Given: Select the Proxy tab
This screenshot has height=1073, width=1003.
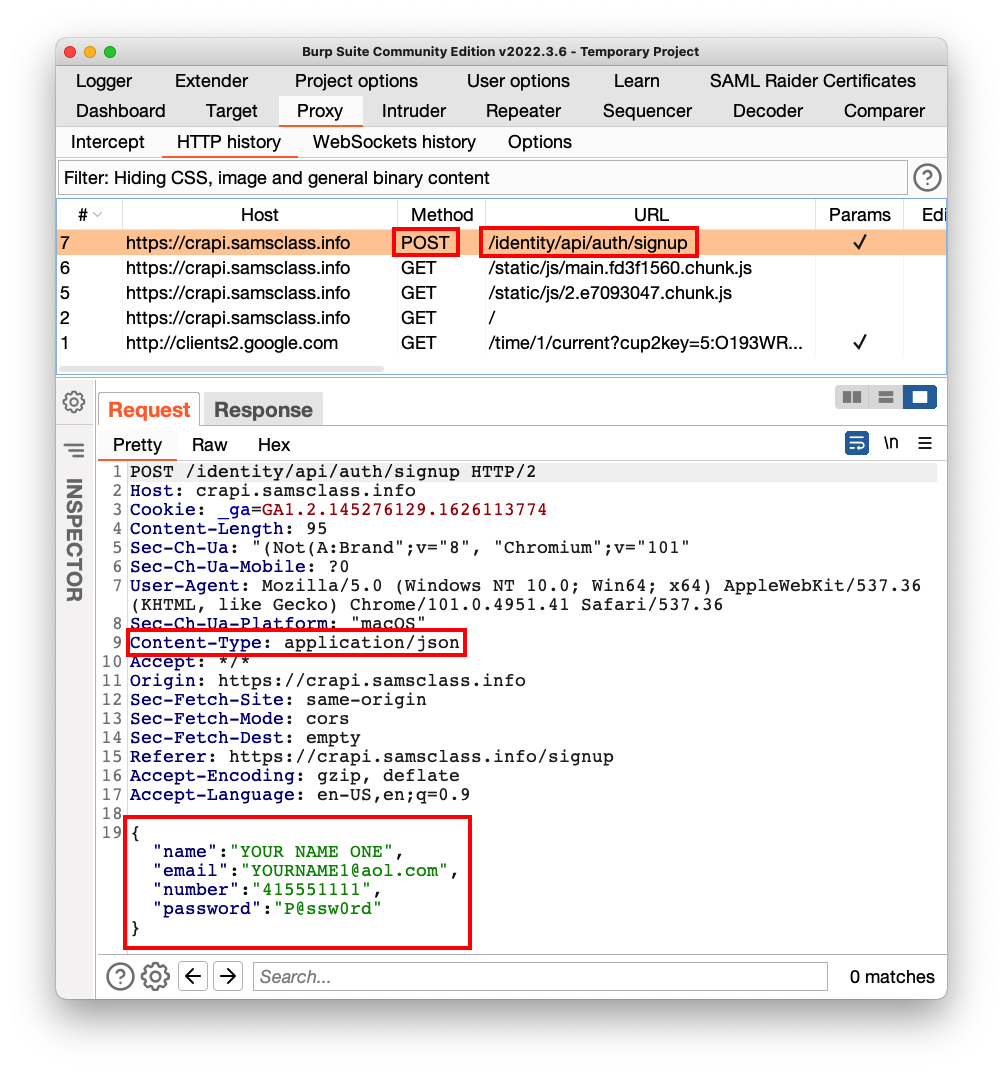Looking at the screenshot, I should [x=320, y=111].
